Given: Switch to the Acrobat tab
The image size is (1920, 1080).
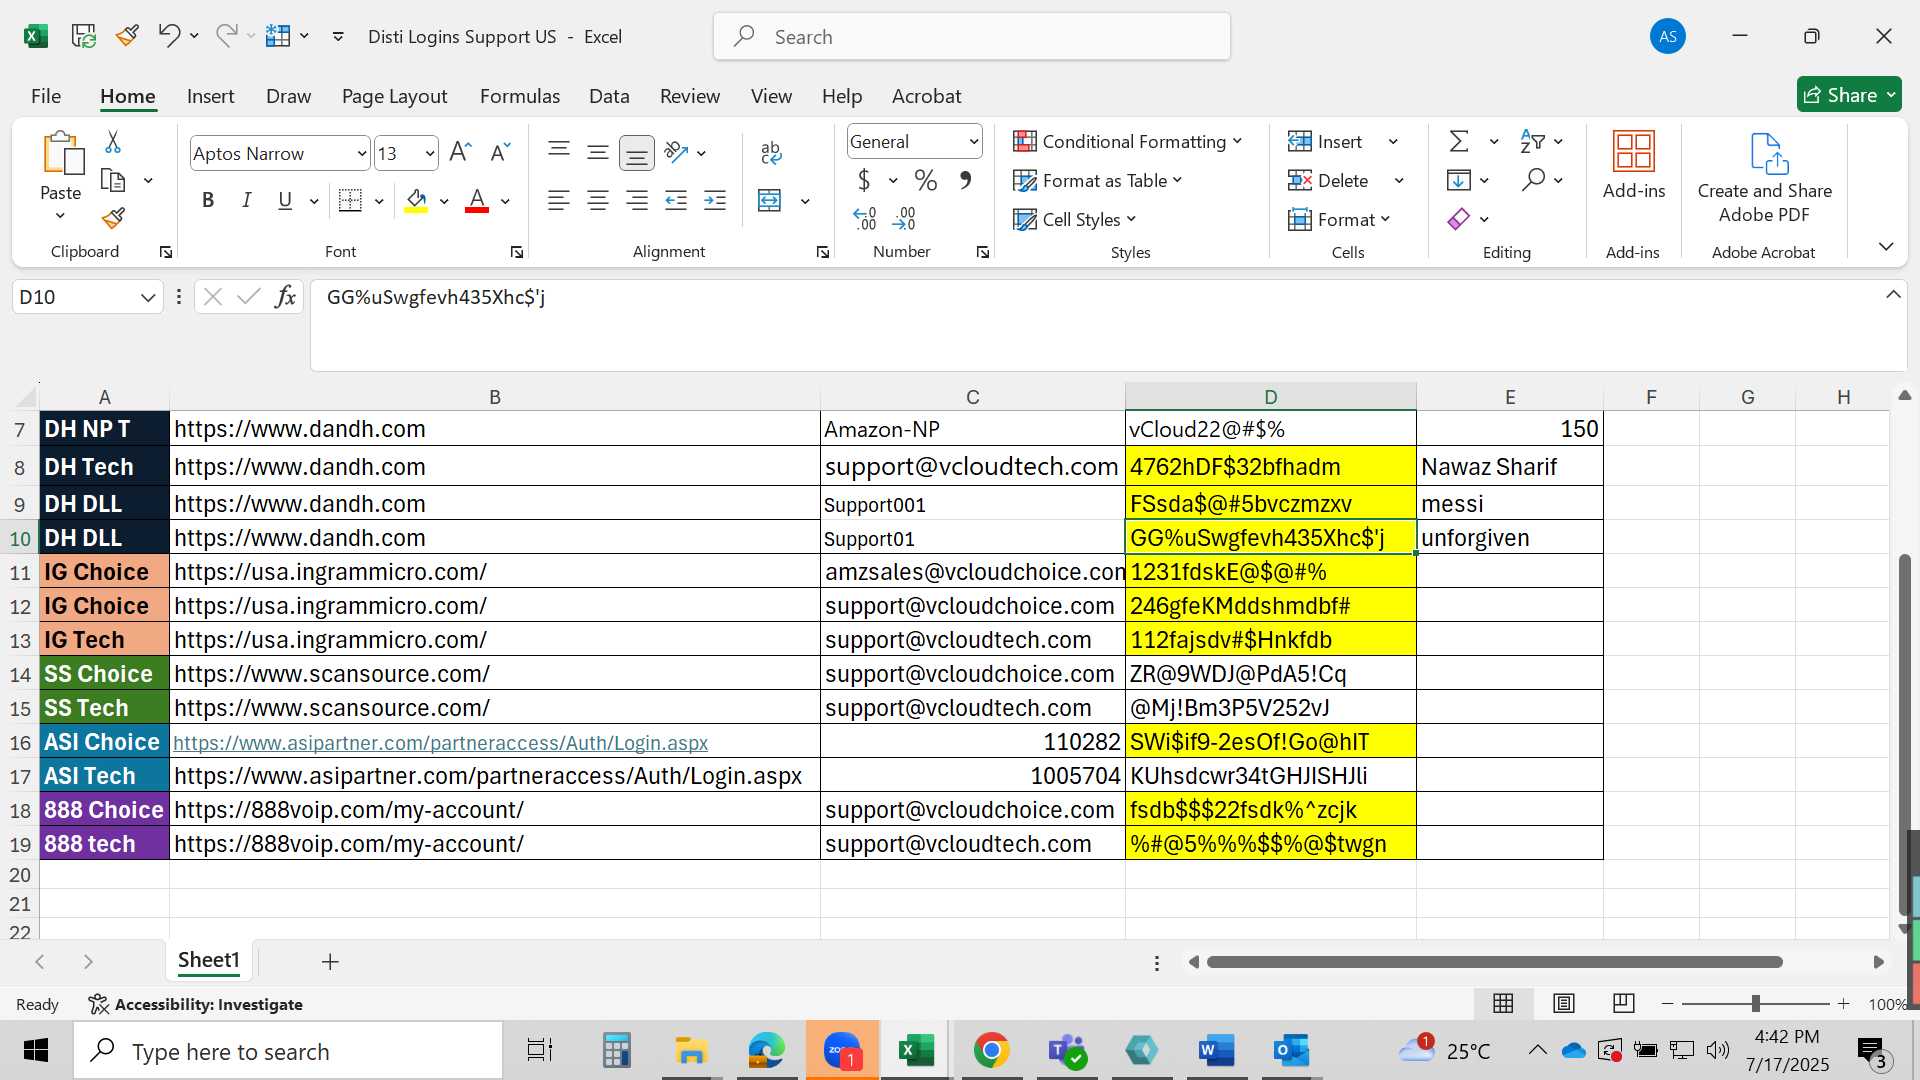Looking at the screenshot, I should coord(926,96).
